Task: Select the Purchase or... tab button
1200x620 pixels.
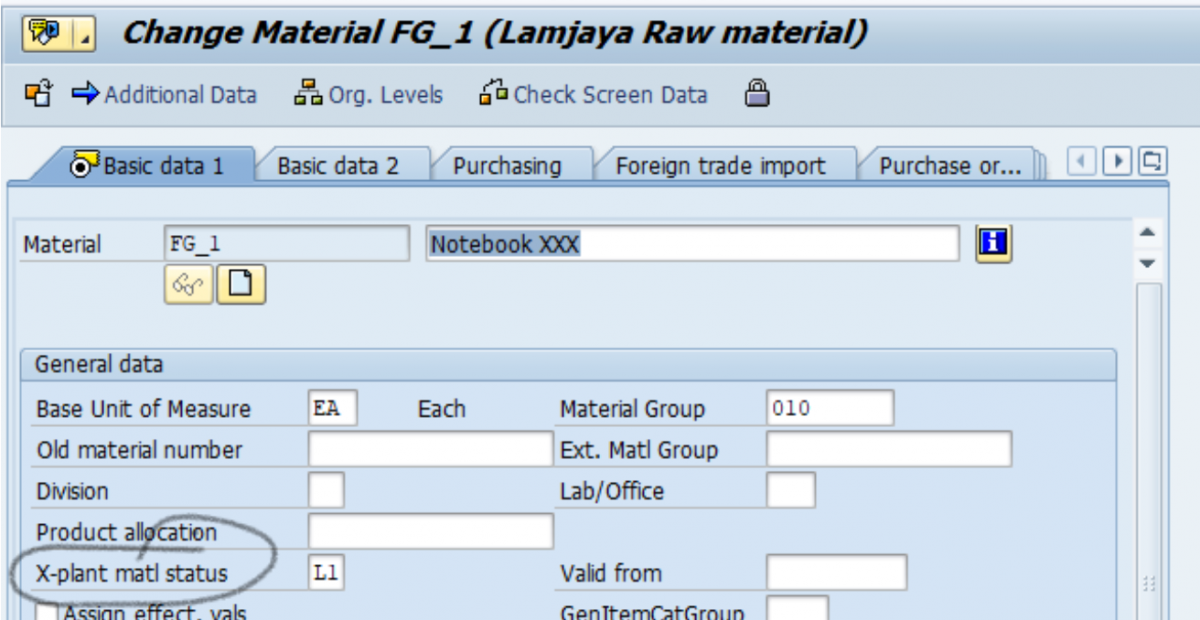Action: click(x=948, y=167)
